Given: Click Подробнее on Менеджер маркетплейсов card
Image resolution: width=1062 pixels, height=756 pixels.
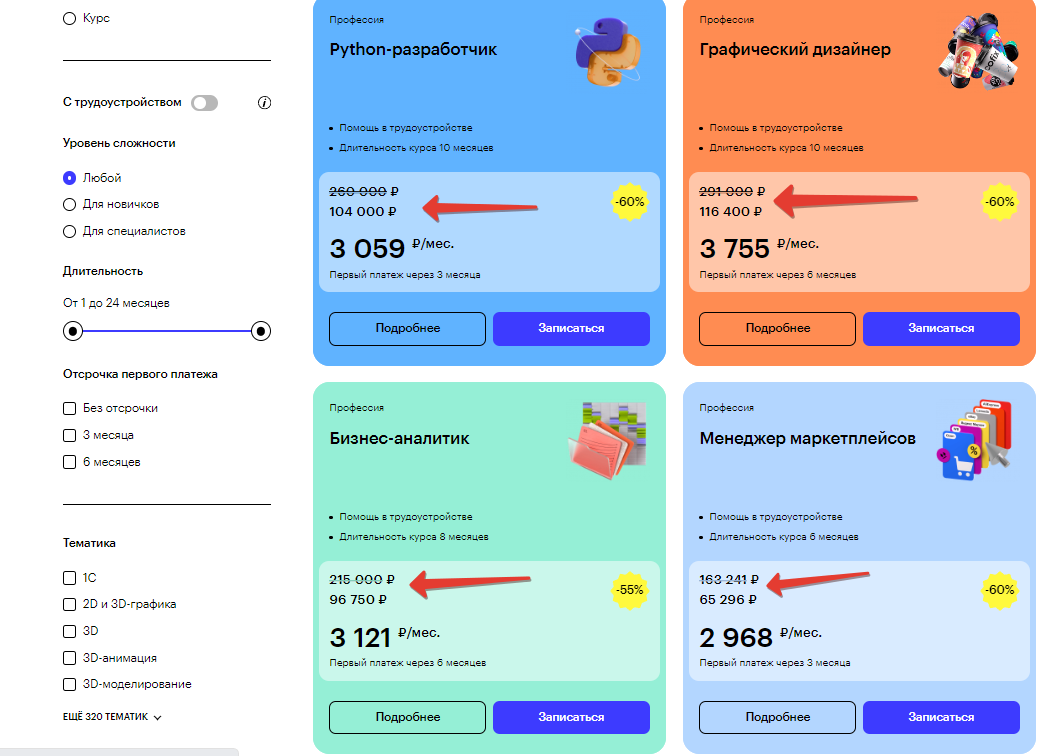Looking at the screenshot, I should 777,717.
